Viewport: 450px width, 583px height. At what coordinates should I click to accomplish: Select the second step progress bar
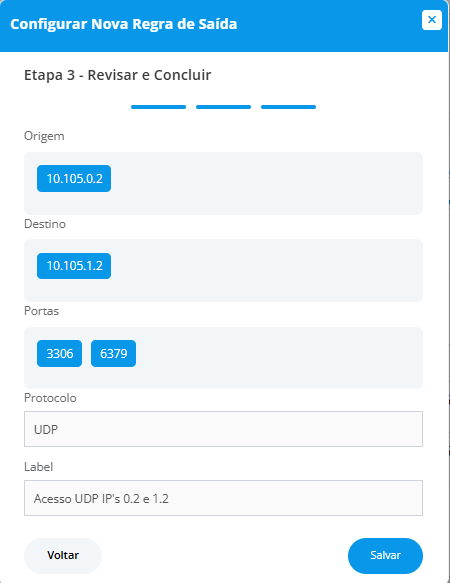[224, 107]
